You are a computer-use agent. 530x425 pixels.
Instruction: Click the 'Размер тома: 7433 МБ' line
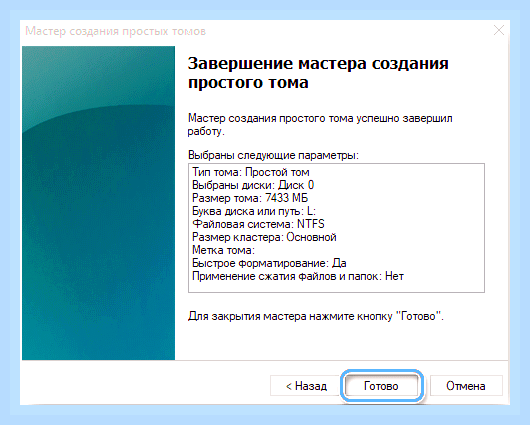pyautogui.click(x=250, y=198)
